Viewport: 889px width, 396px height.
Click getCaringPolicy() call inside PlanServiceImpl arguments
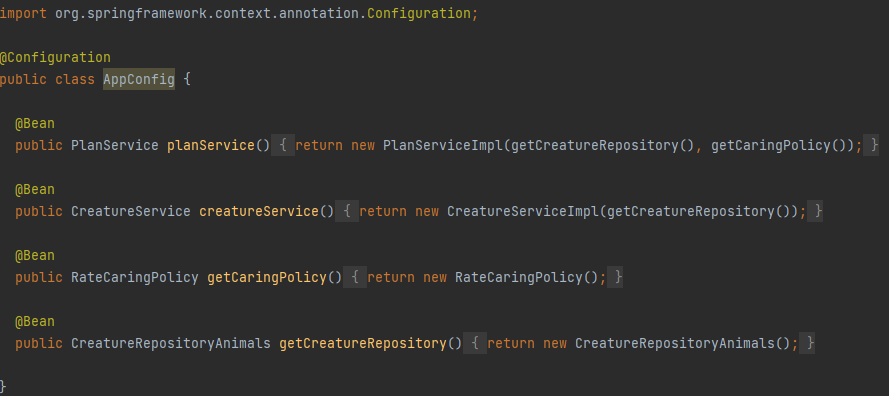click(x=779, y=145)
